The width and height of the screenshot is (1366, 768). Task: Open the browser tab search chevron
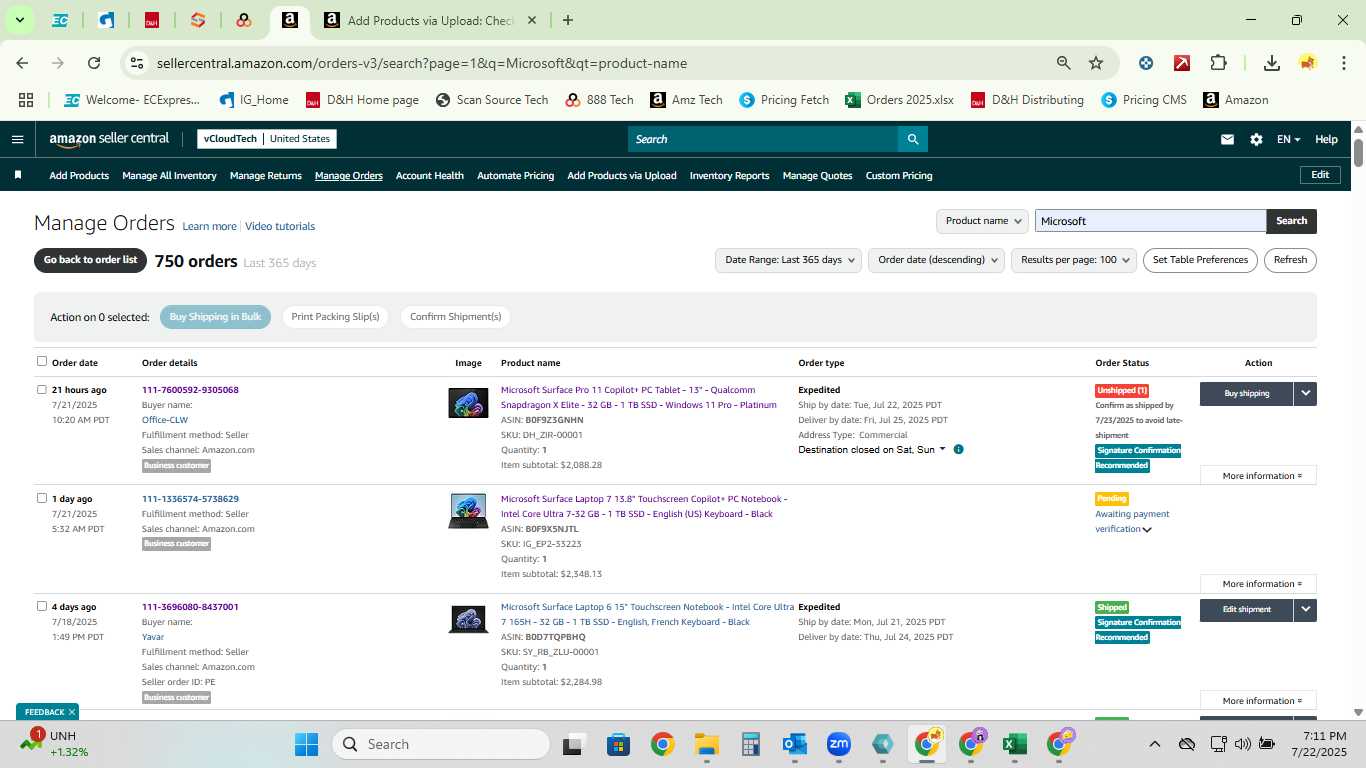tap(19, 20)
